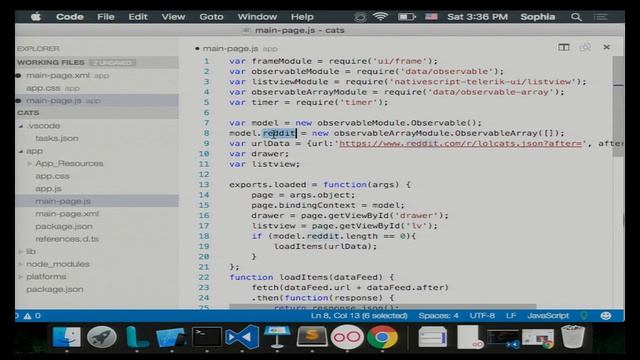The width and height of the screenshot is (640, 360).
Task: Collapse the WORKING FILES section header
Action: [97, 62]
